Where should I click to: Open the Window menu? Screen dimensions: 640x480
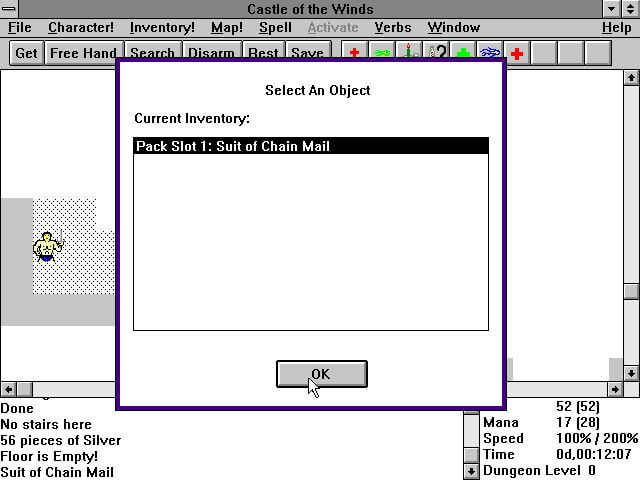453,27
